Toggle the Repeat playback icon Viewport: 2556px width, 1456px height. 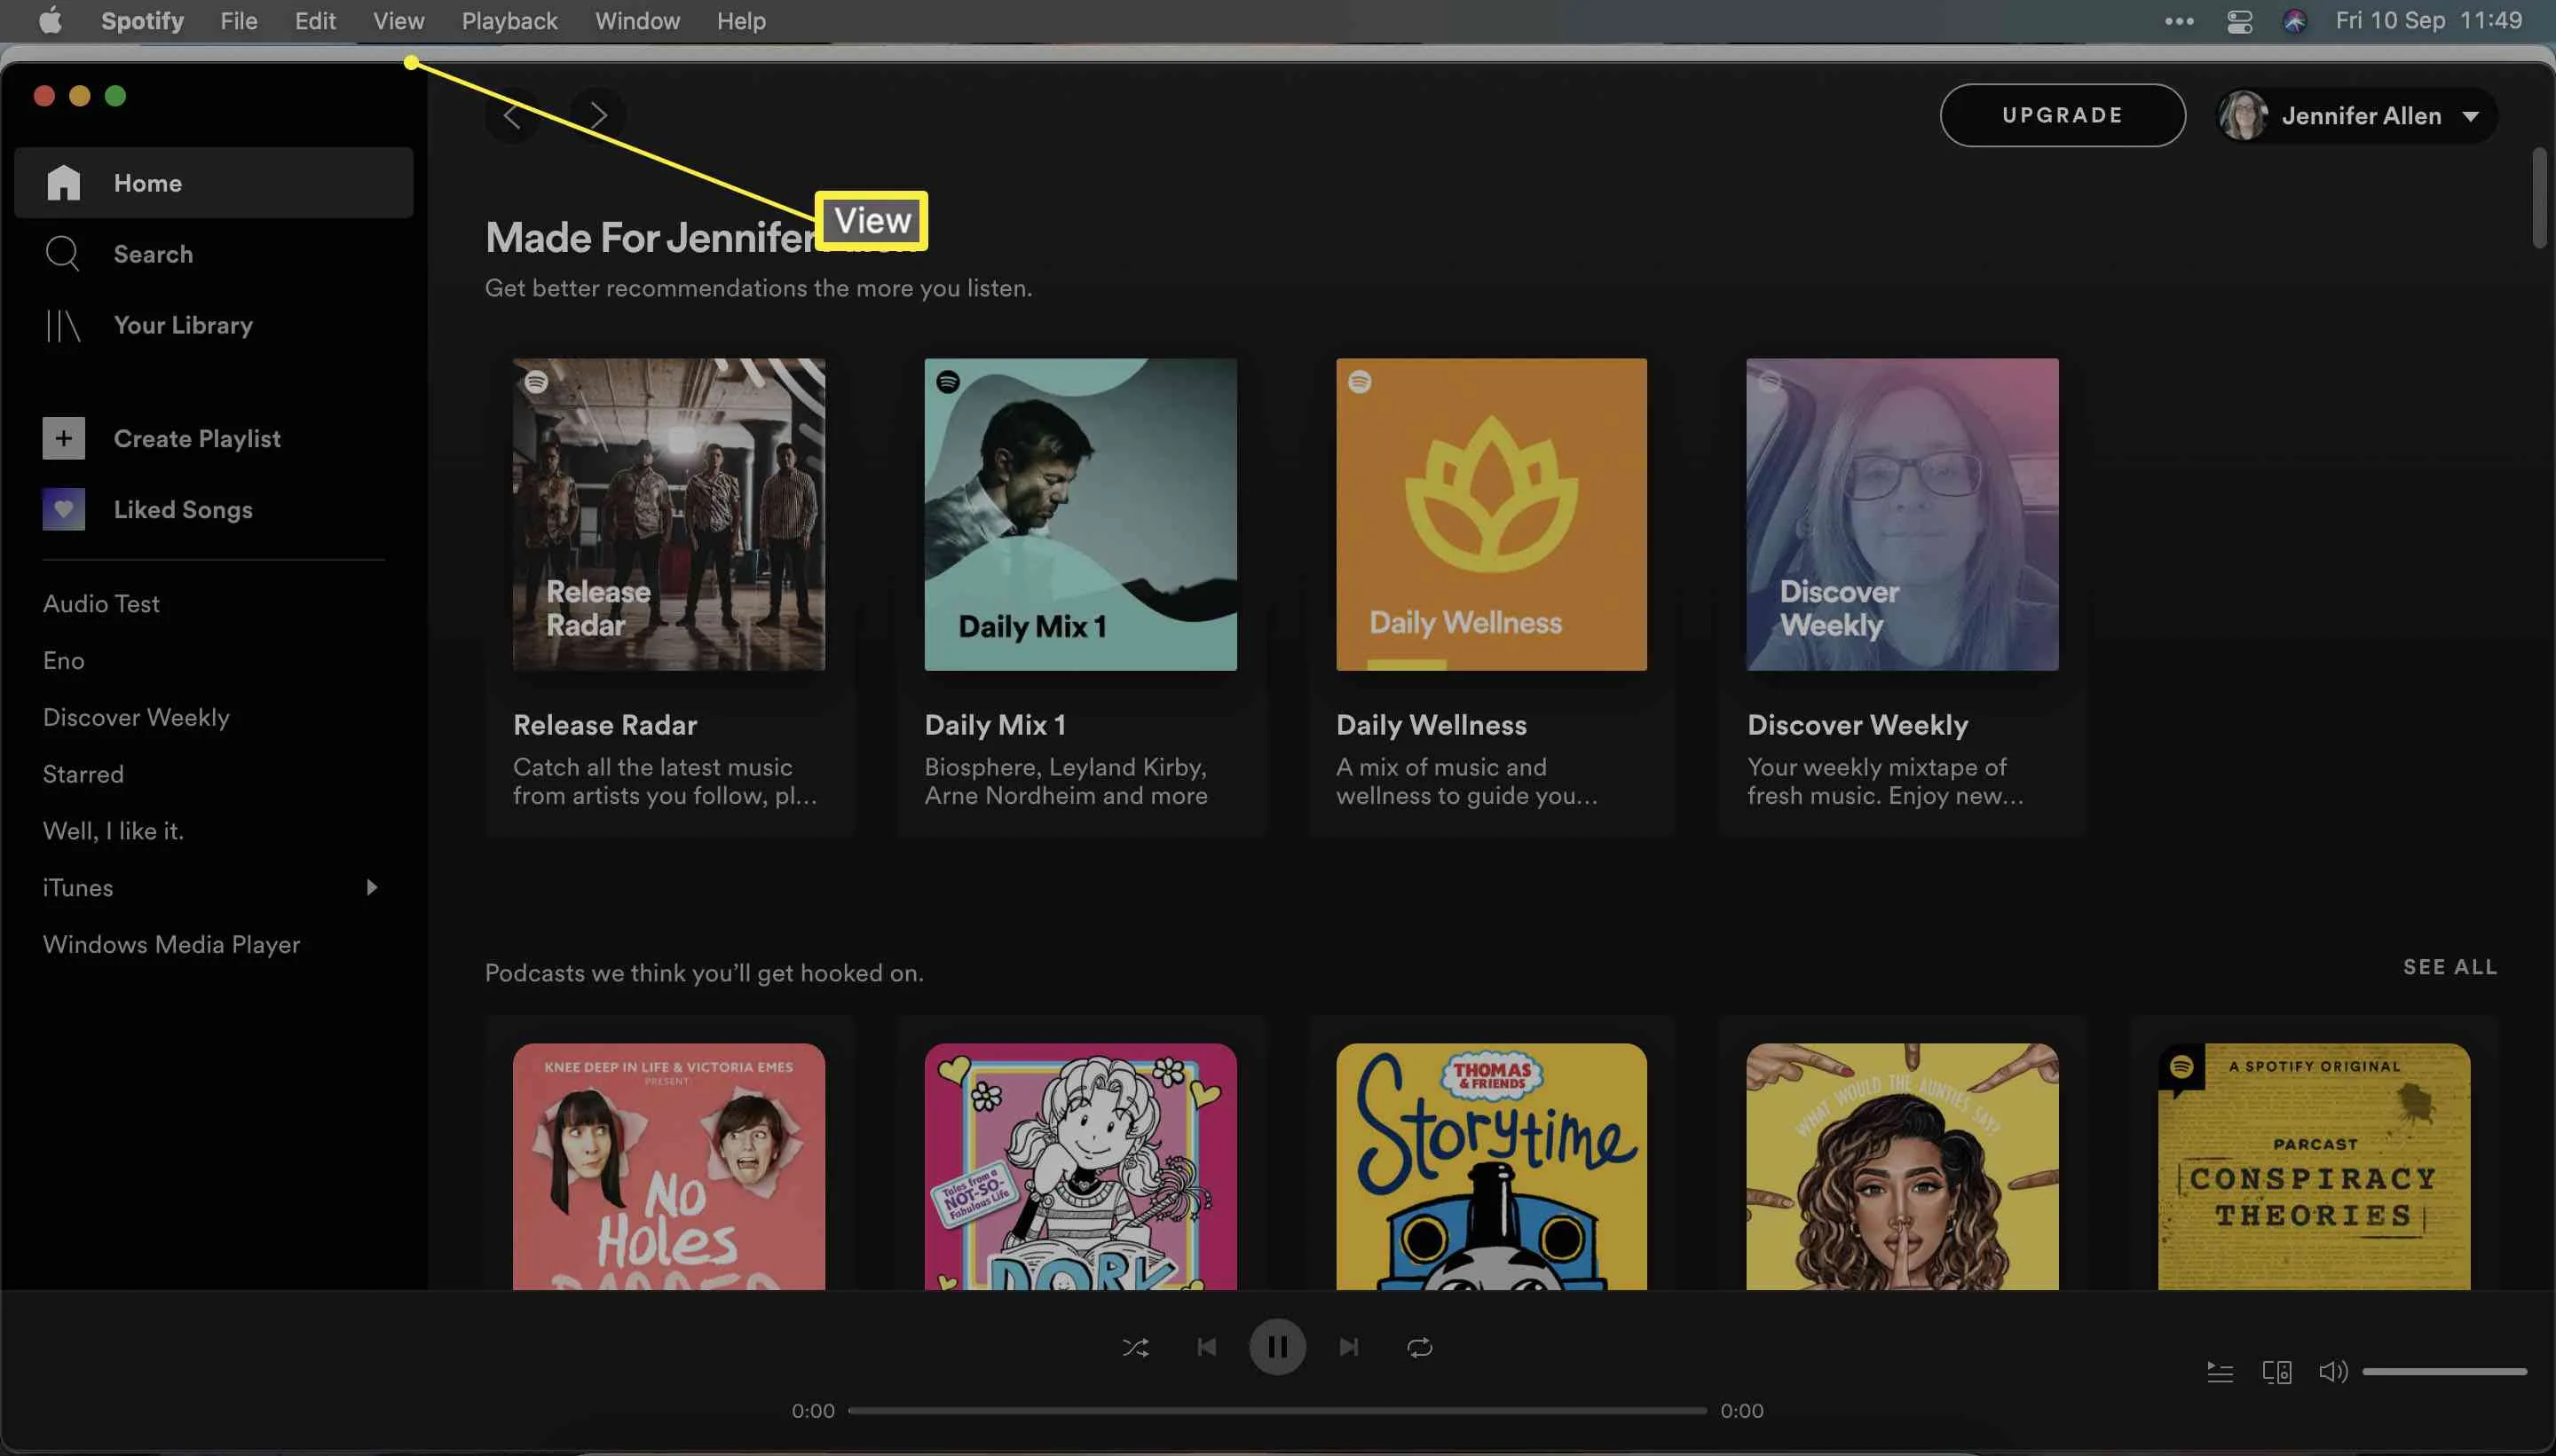(1418, 1347)
